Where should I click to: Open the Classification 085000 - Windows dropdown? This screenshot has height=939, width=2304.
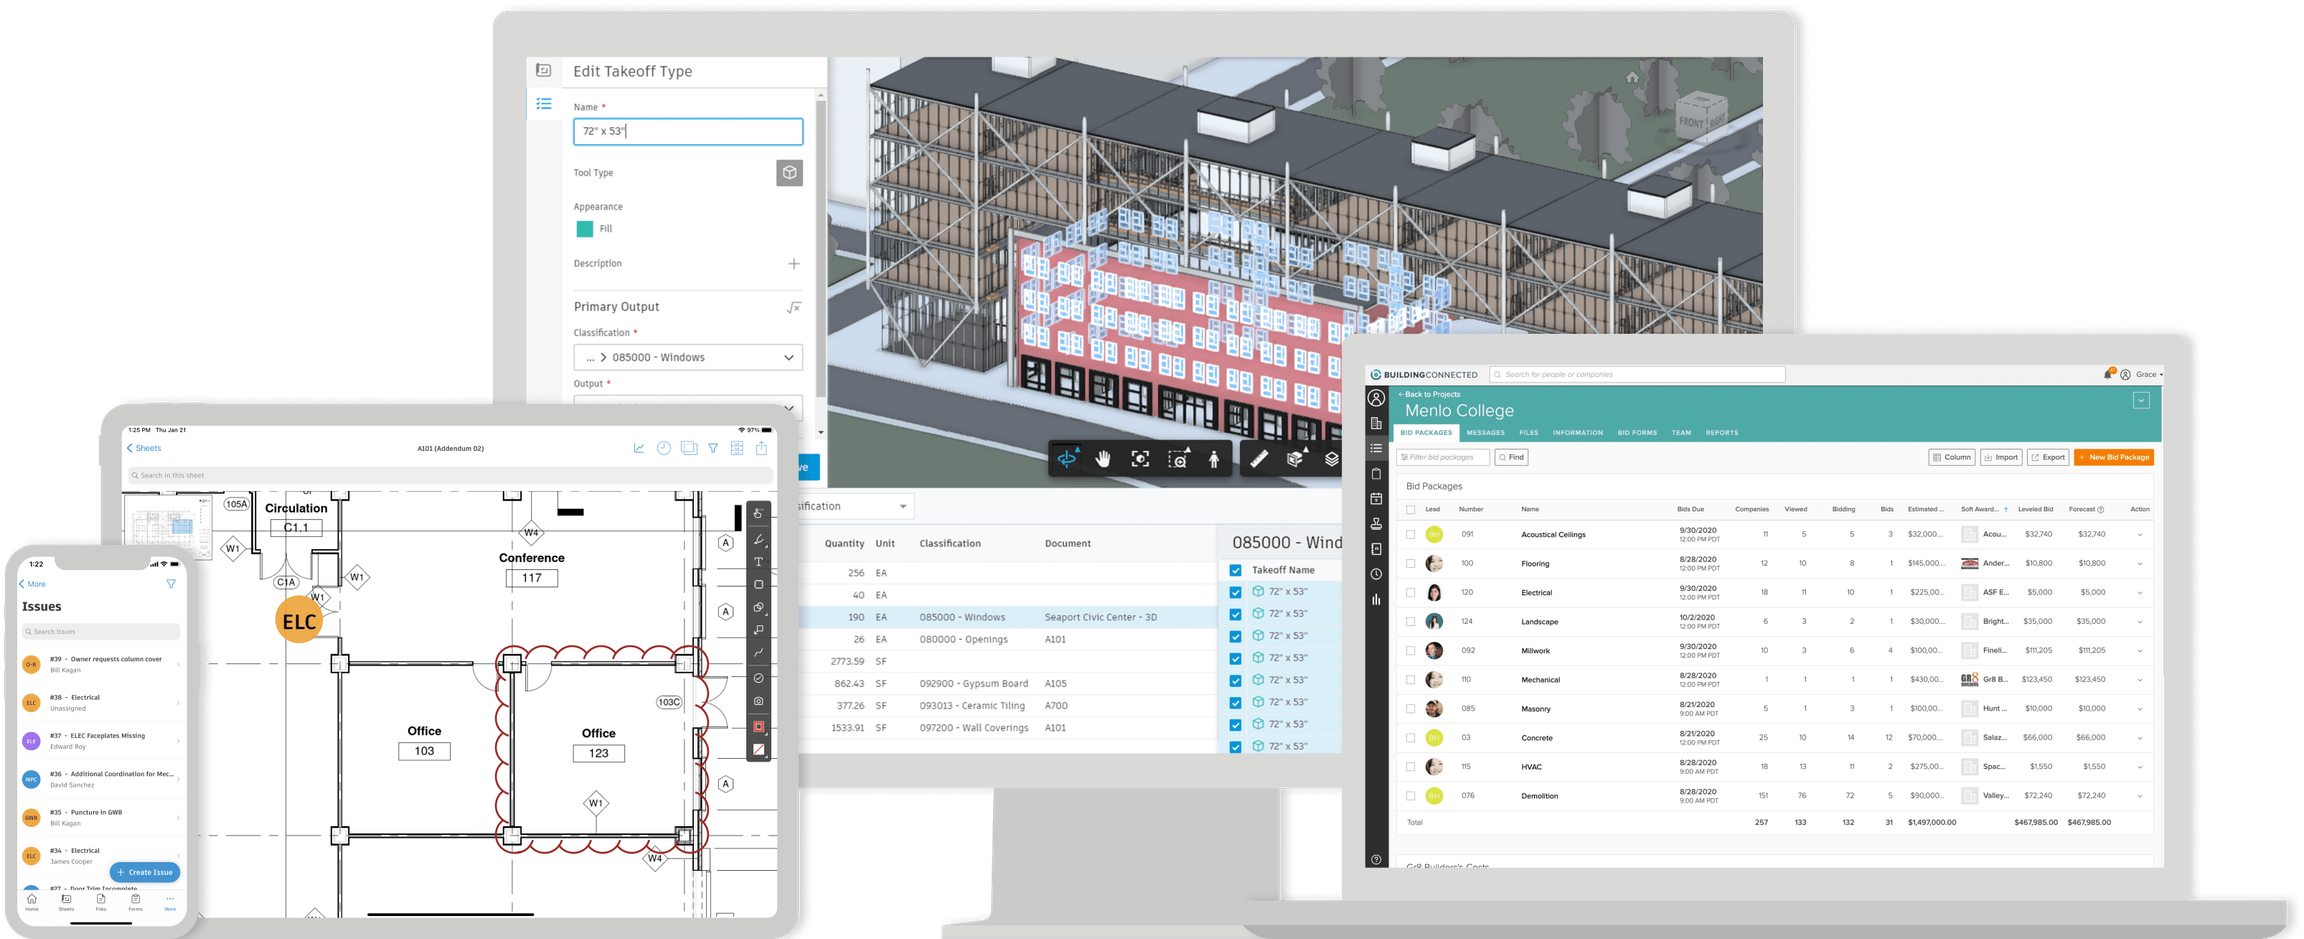click(x=688, y=358)
